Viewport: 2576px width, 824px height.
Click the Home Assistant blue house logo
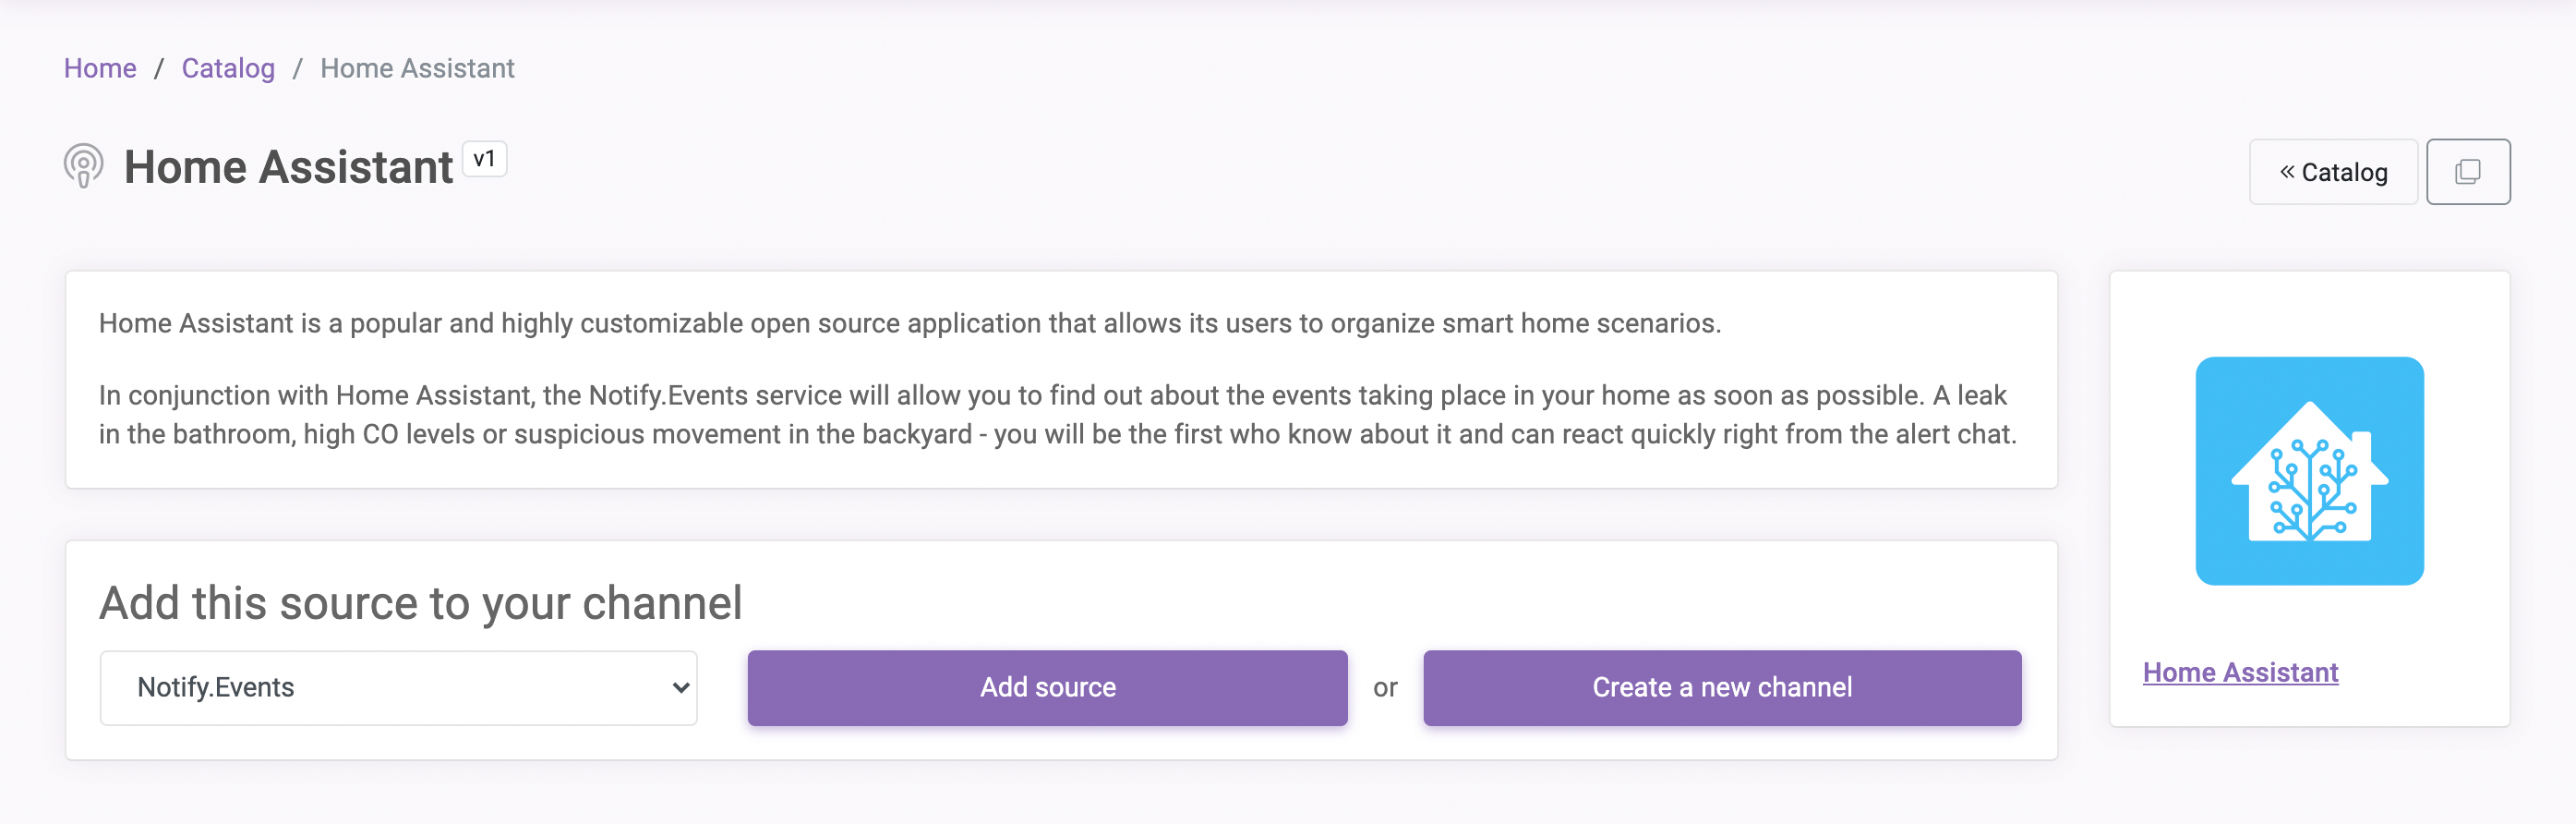click(2309, 471)
